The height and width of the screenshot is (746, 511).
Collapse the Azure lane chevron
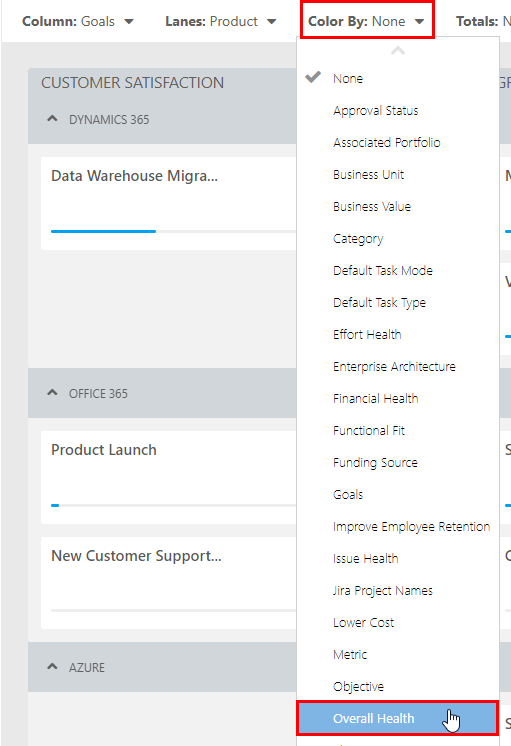coord(52,667)
